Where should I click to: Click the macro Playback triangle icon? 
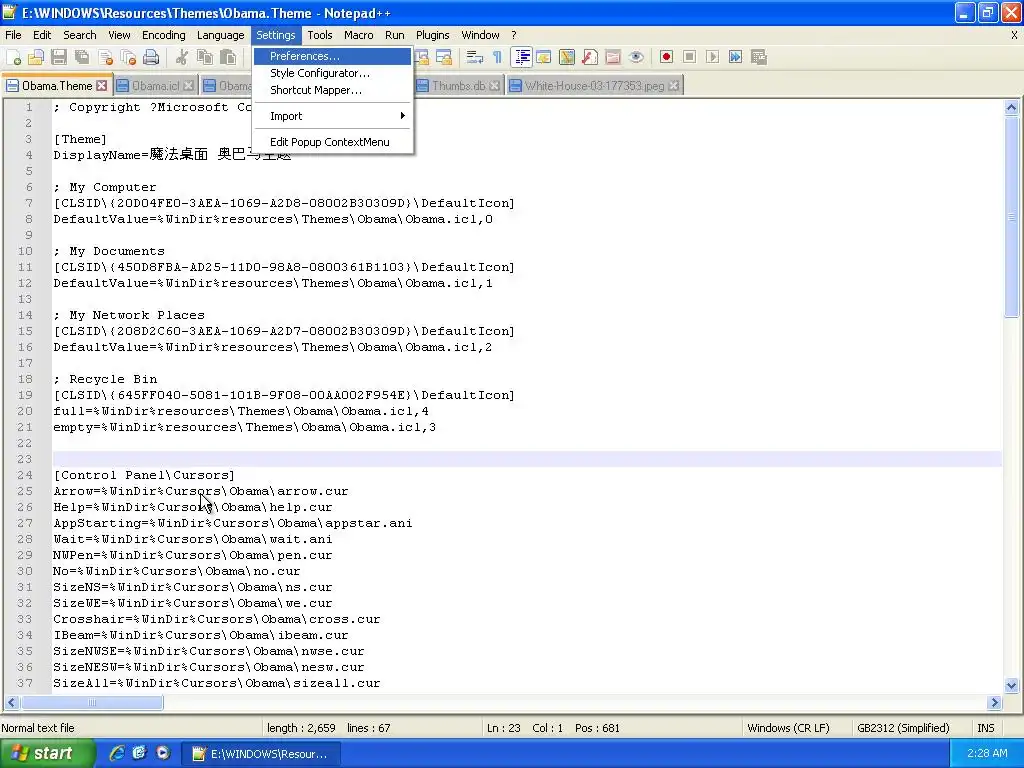[712, 57]
